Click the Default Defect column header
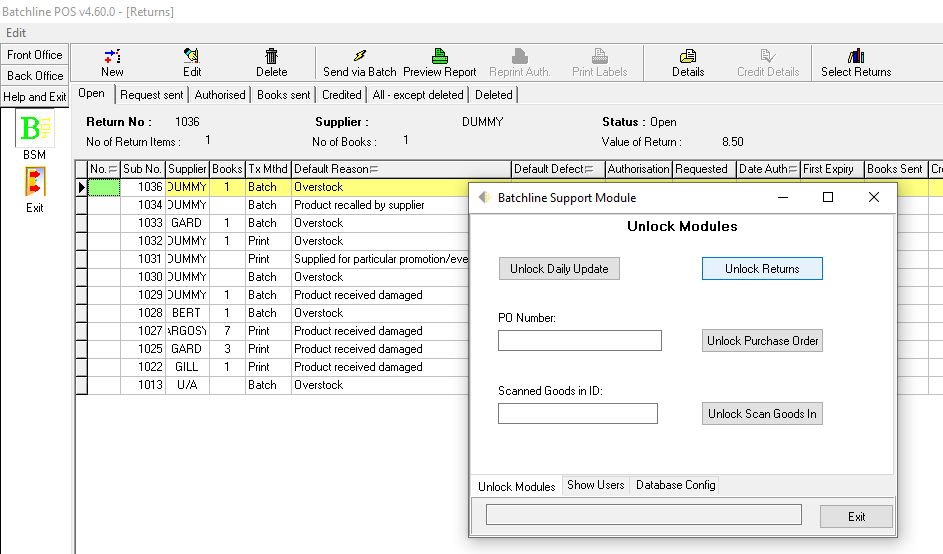 (558, 169)
